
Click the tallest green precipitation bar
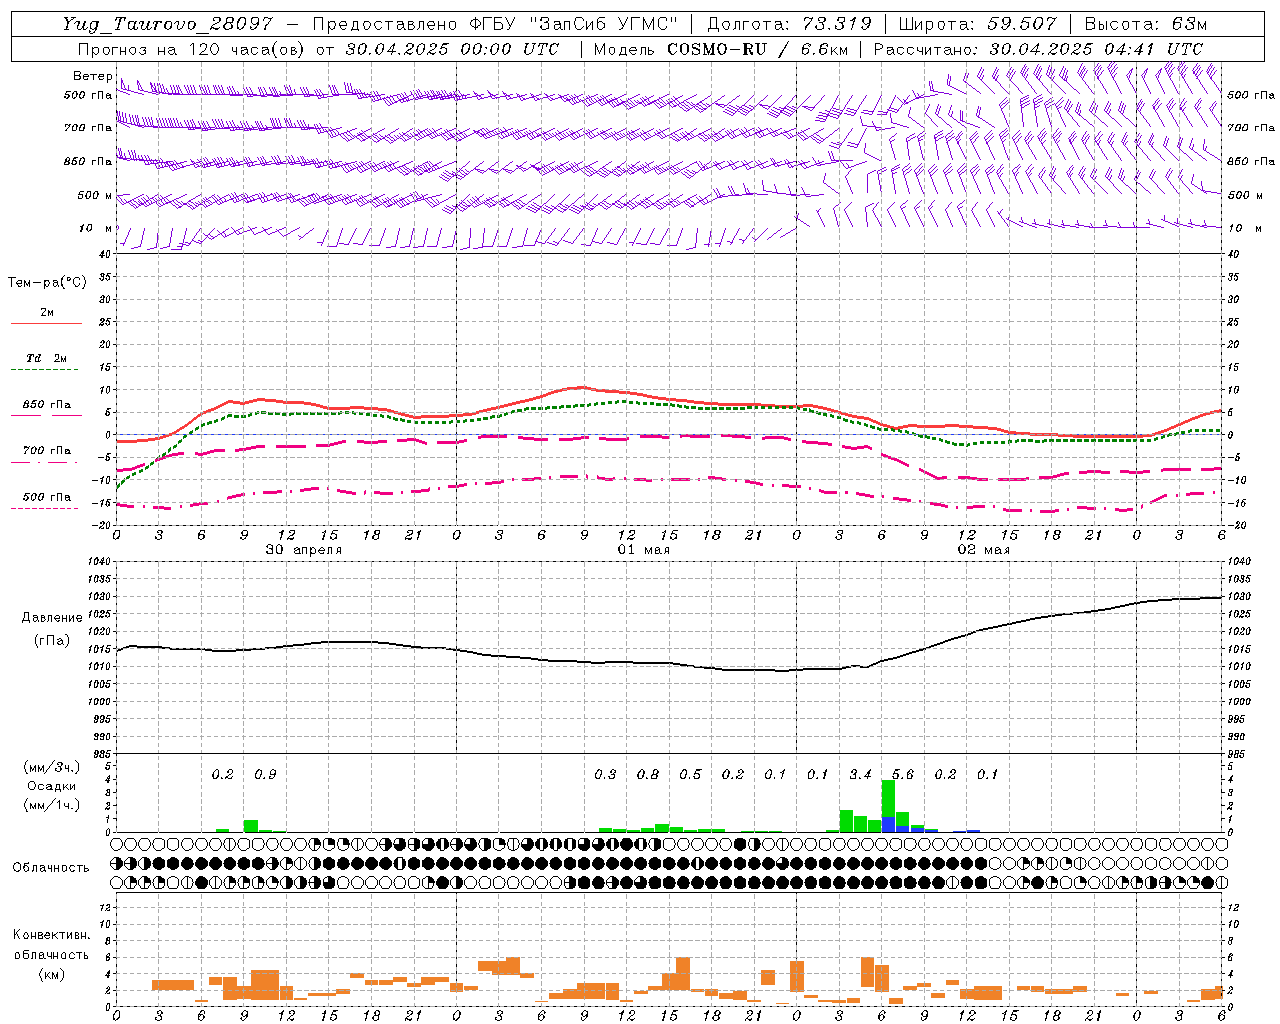[x=888, y=798]
